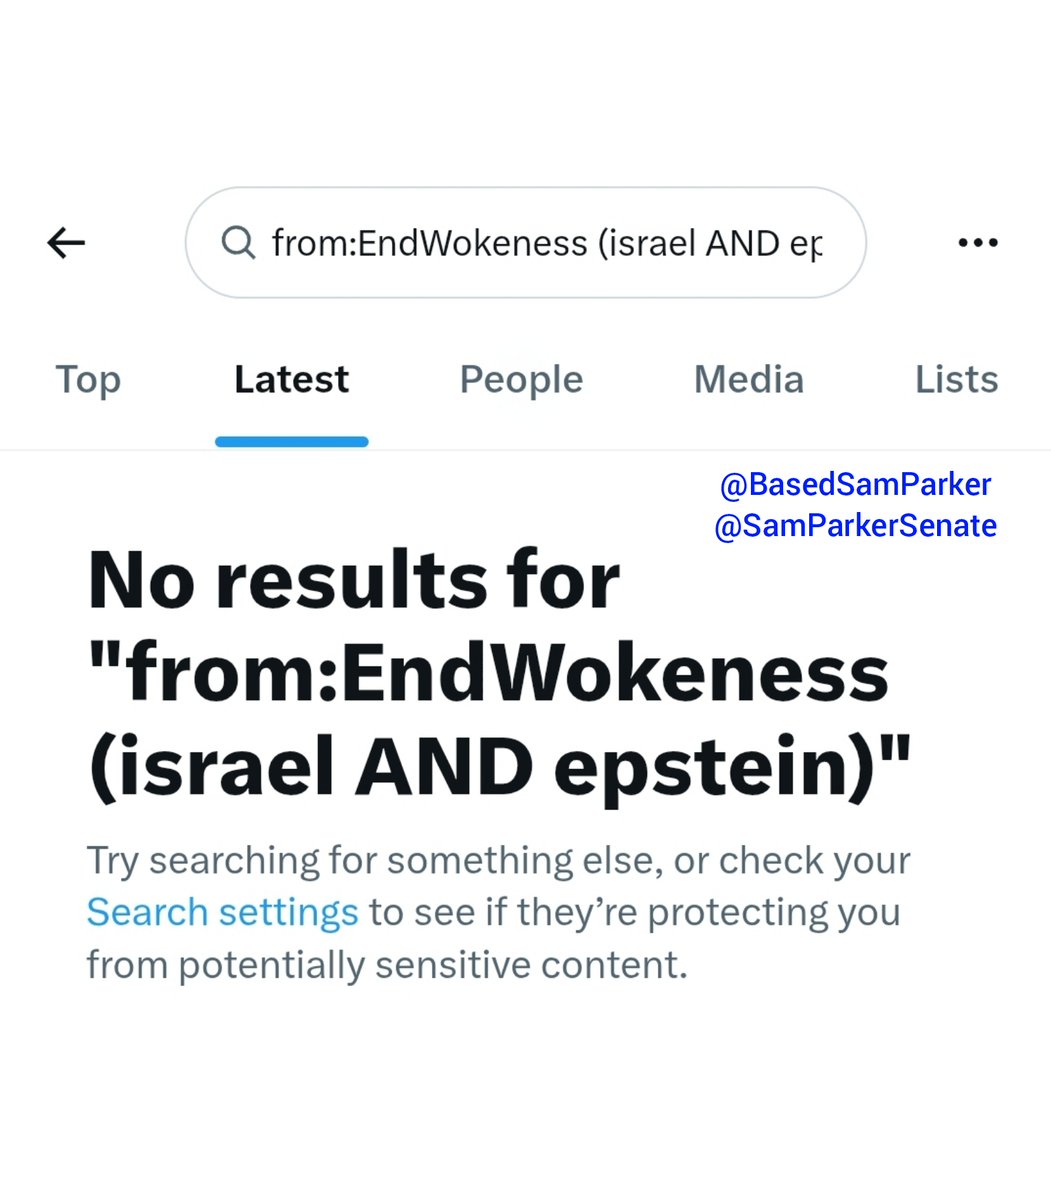The image size is (1051, 1200).
Task: Click the "No results for" heading line
Action: point(354,580)
